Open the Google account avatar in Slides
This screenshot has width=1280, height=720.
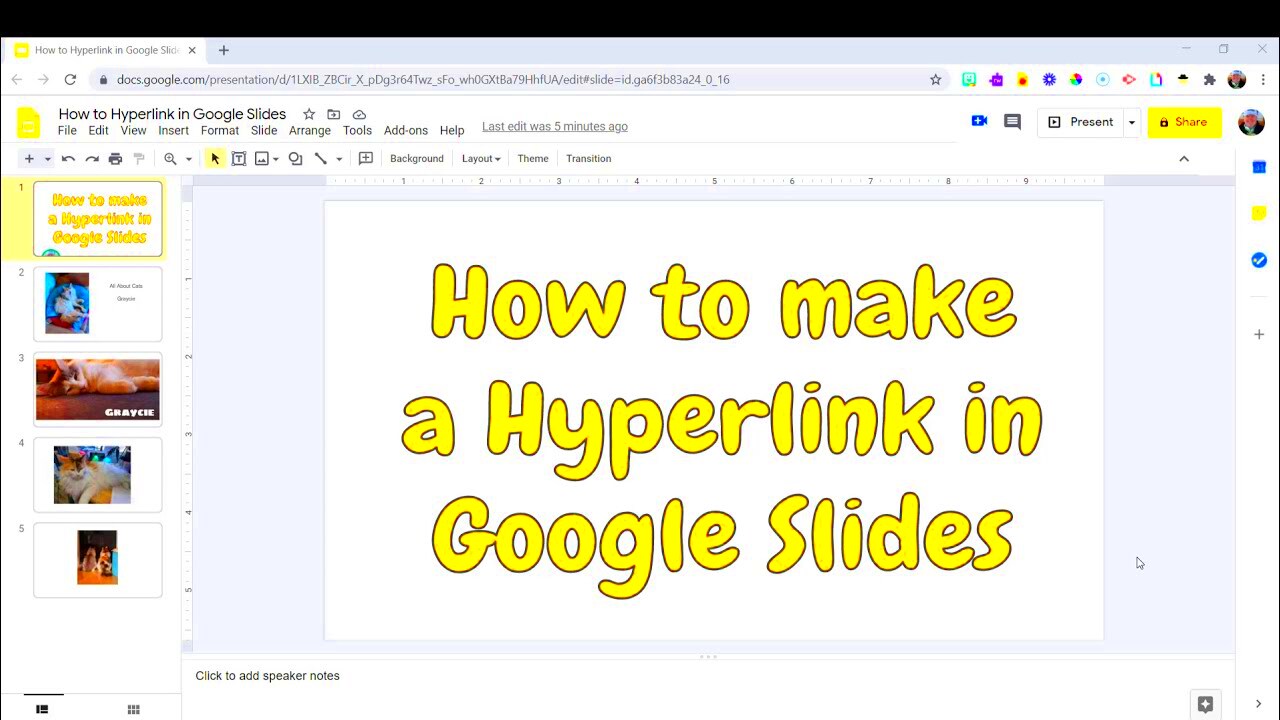click(x=1251, y=122)
